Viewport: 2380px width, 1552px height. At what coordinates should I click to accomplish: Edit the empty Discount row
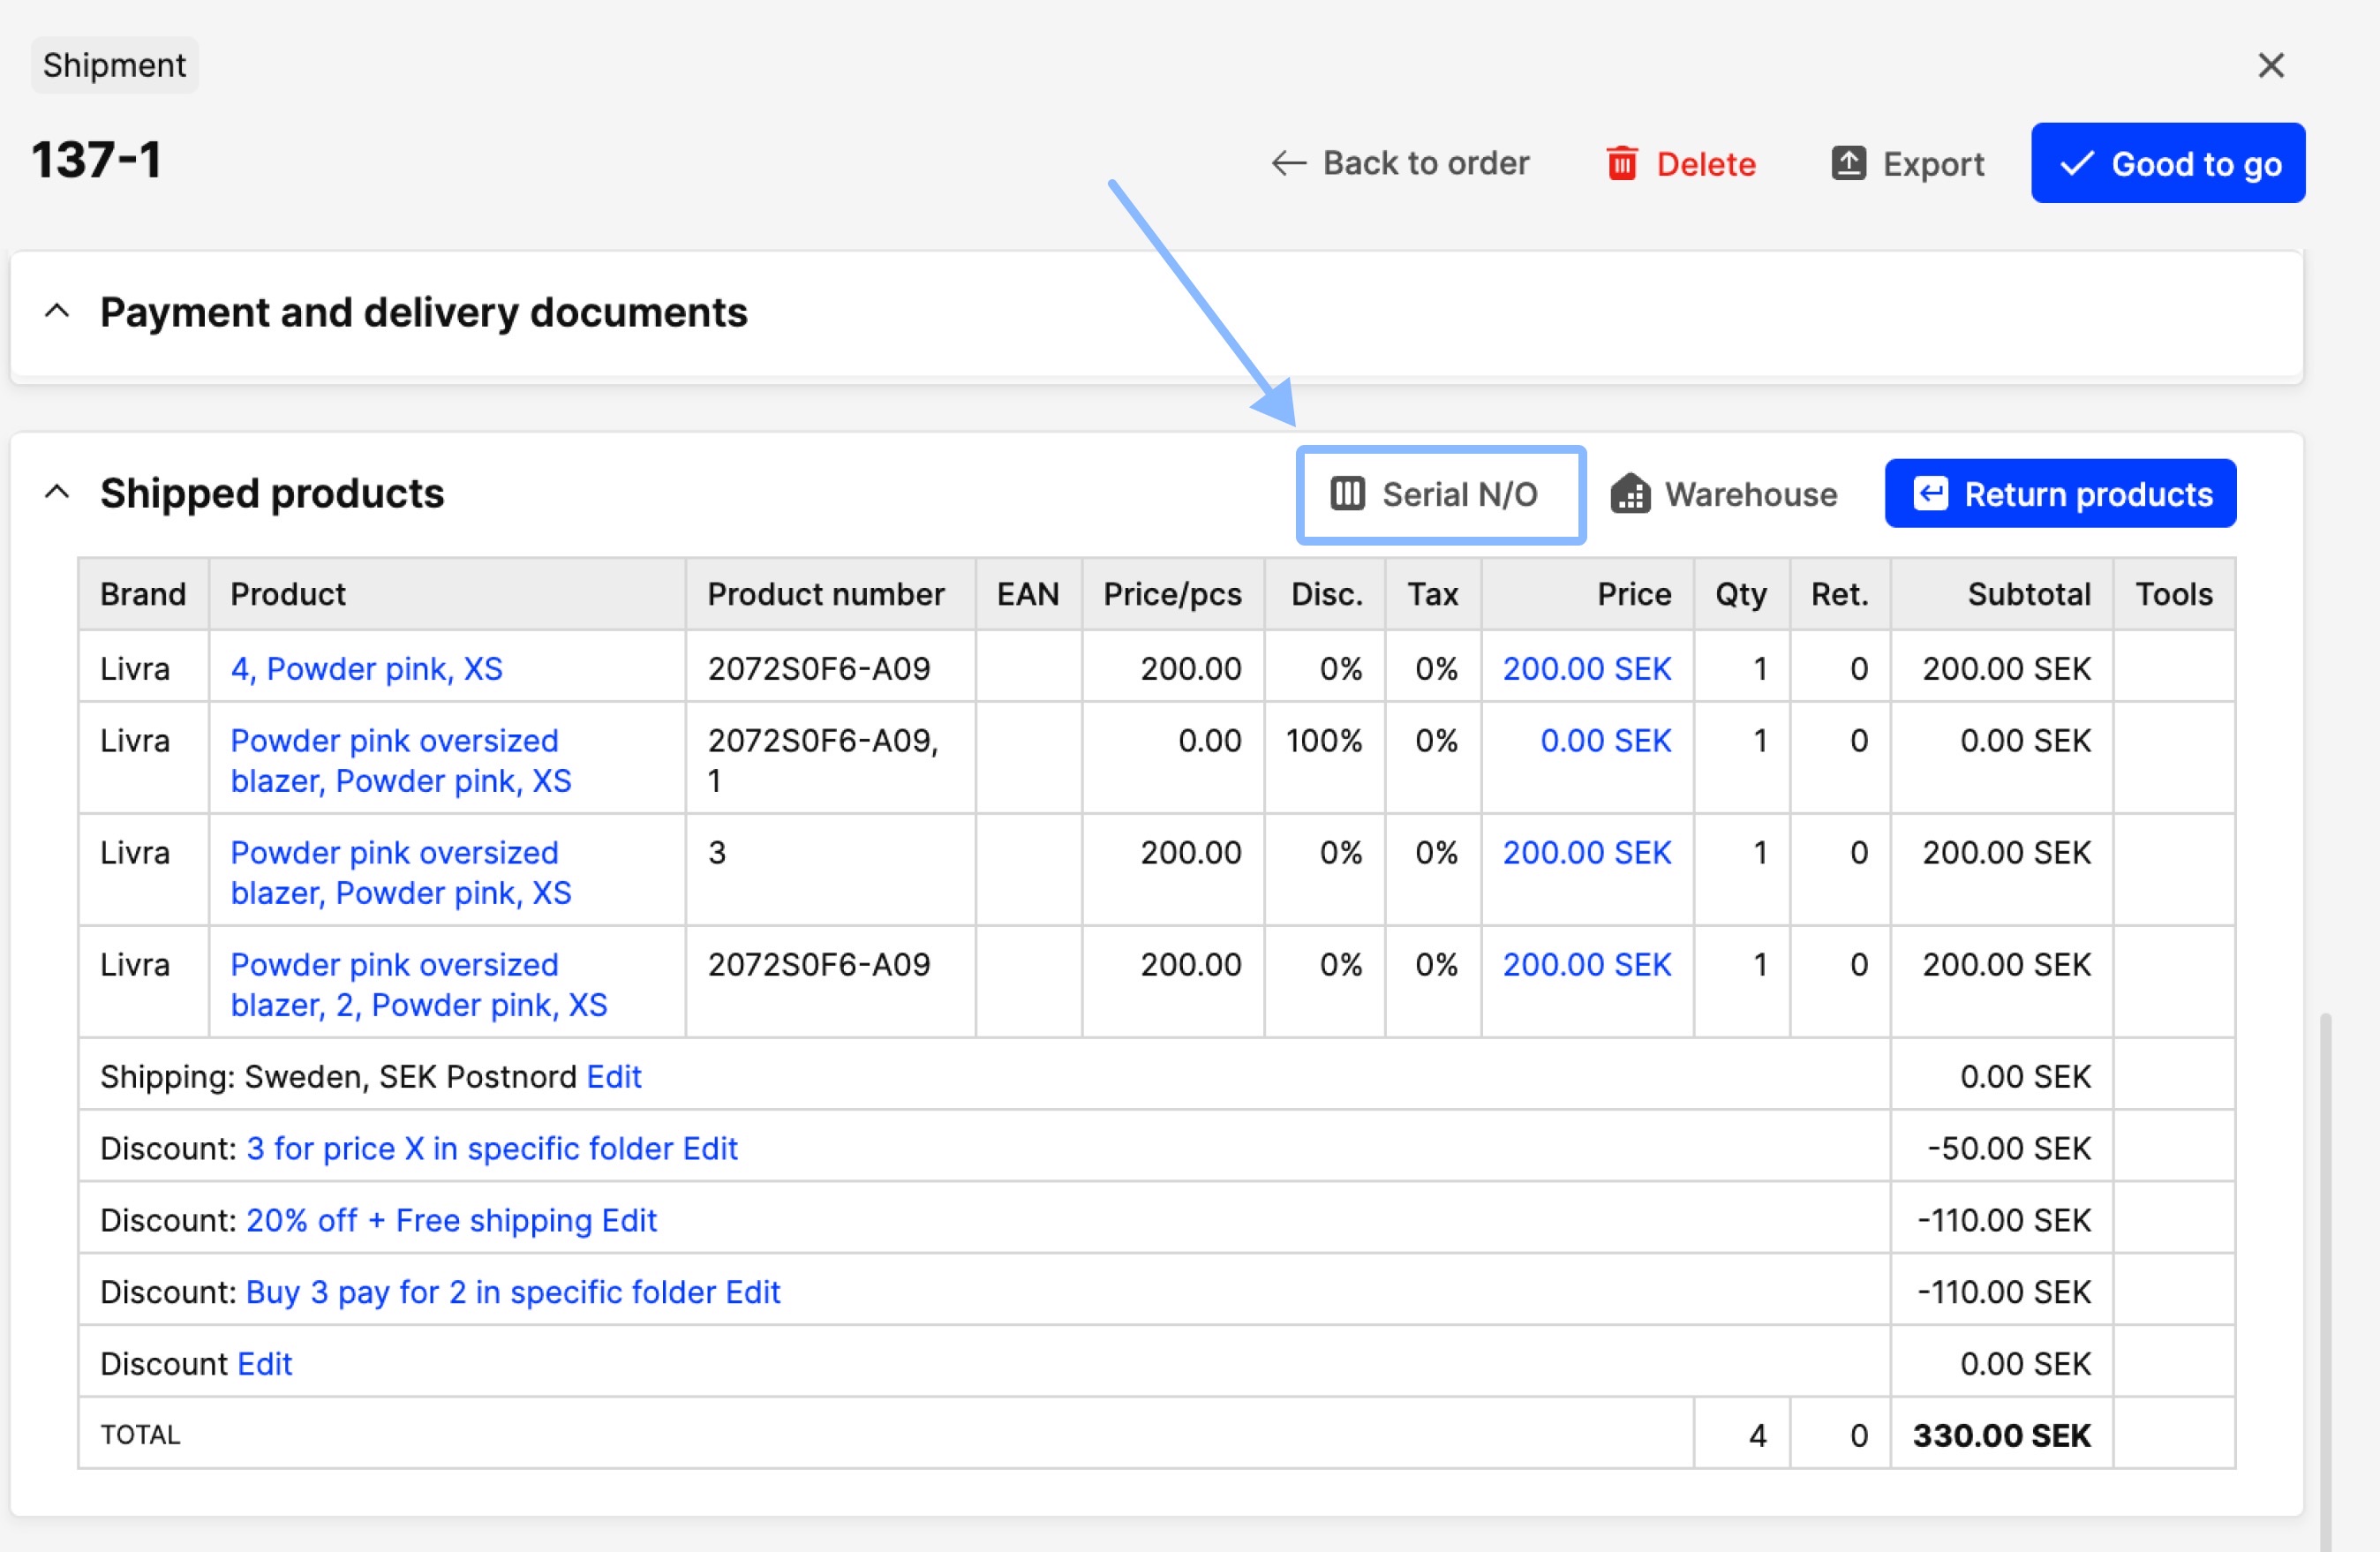tap(264, 1364)
